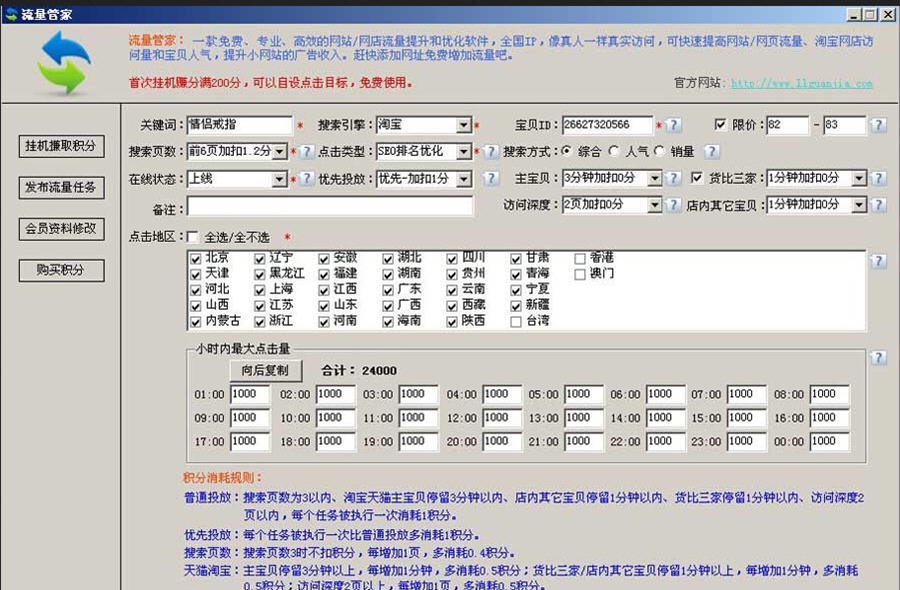900x590 pixels.
Task: Click the help icon beside the 宝贝ID field
Action: pyautogui.click(x=674, y=126)
